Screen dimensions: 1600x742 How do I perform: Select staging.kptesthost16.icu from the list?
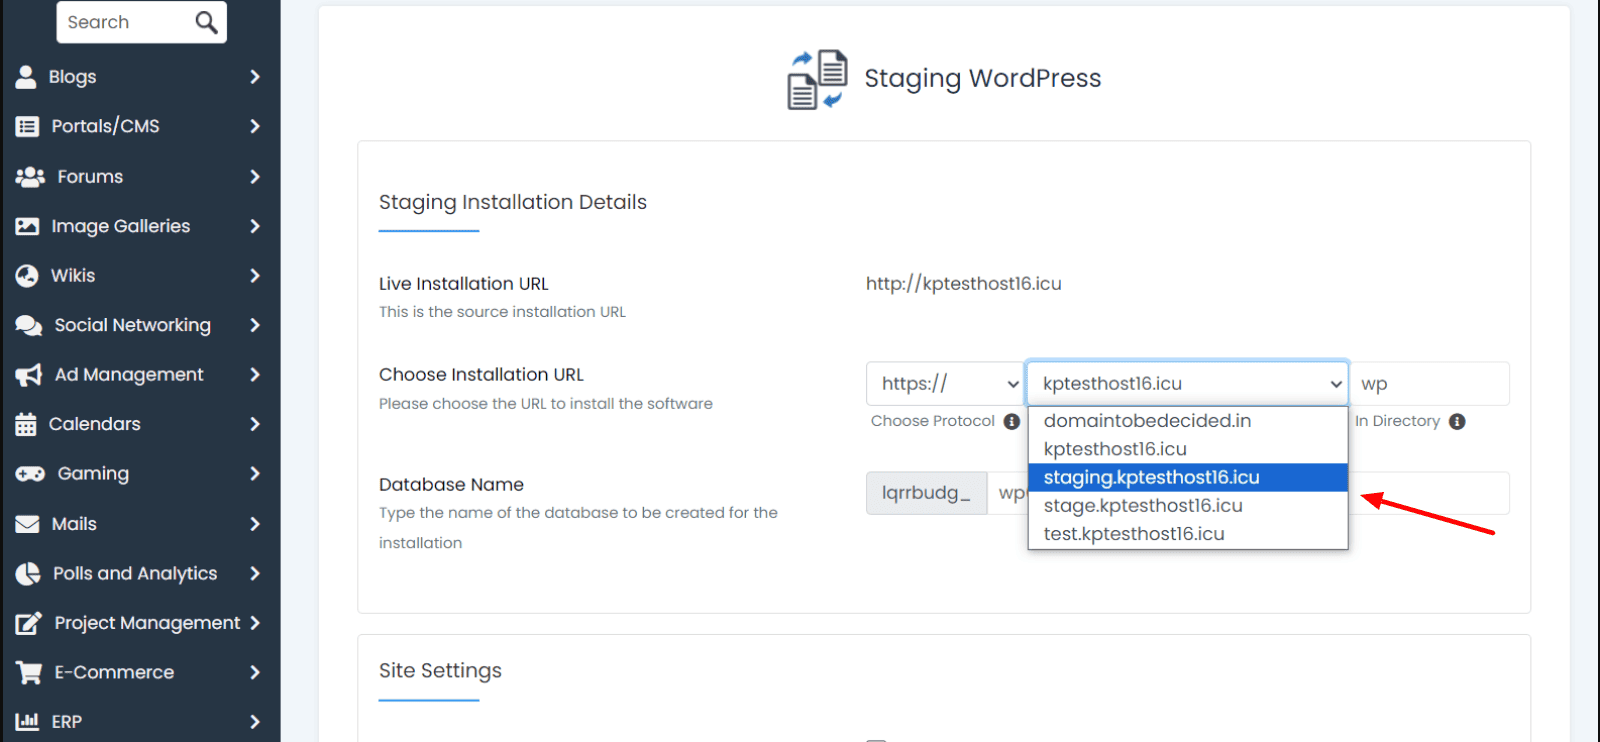coord(1152,478)
